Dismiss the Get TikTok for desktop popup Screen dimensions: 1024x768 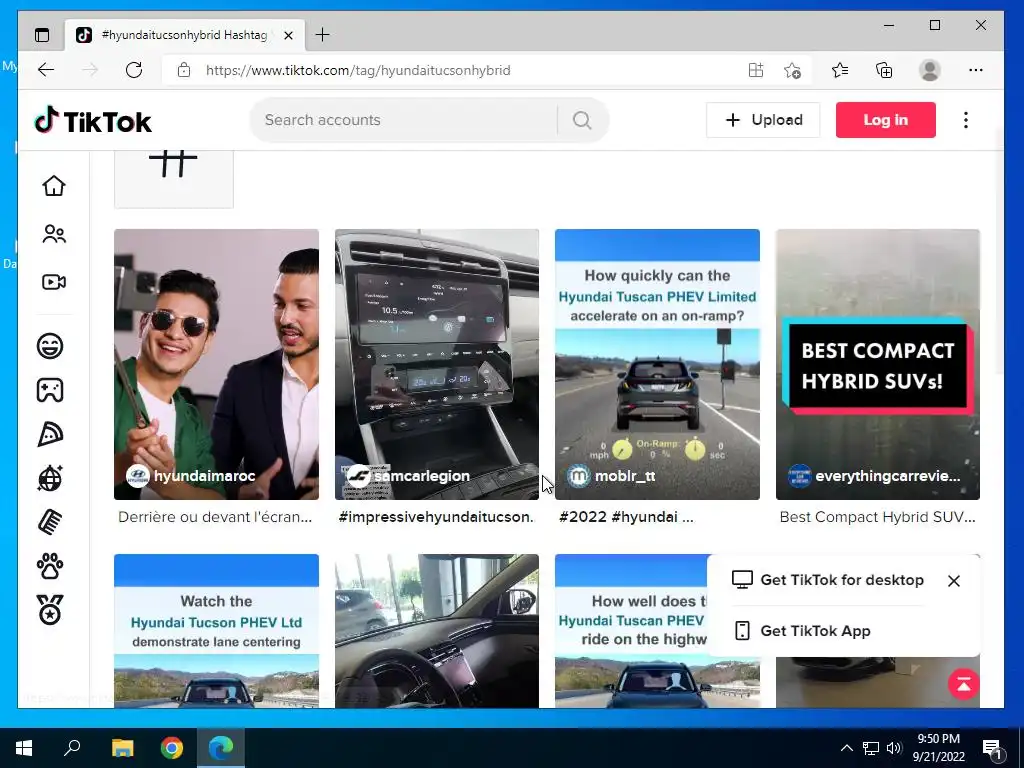tap(953, 581)
